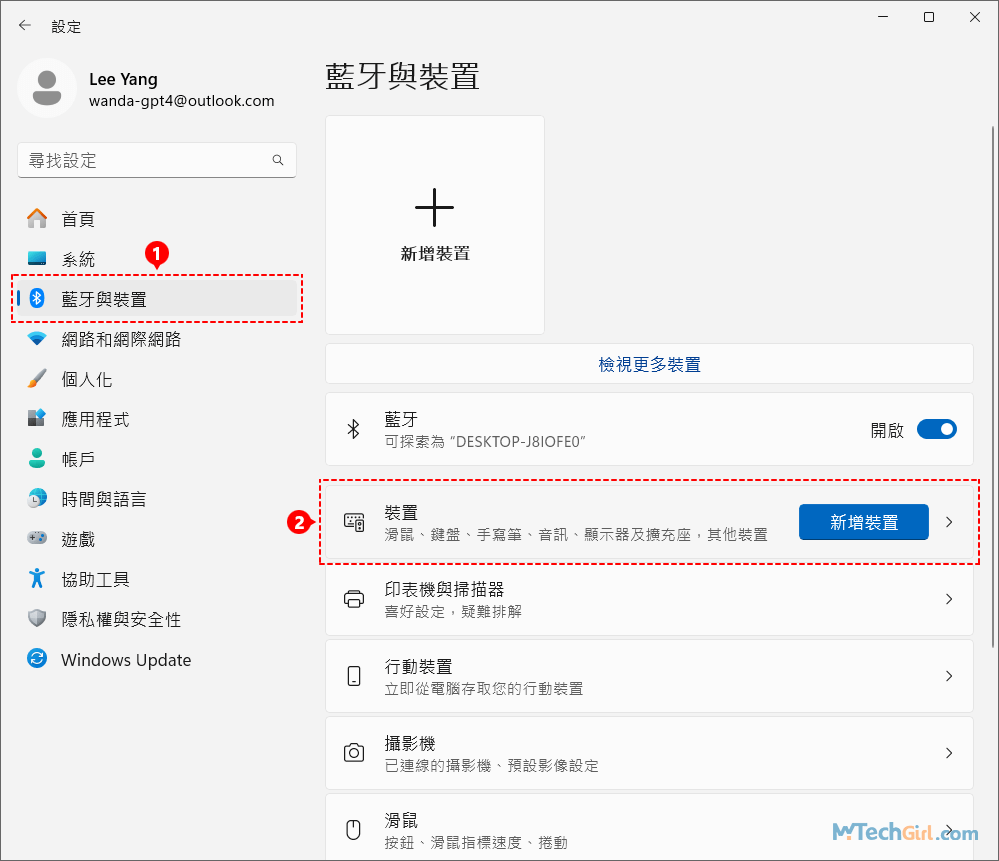Open the 檢視更多裝置 link
This screenshot has height=861, width=999.
pyautogui.click(x=648, y=363)
